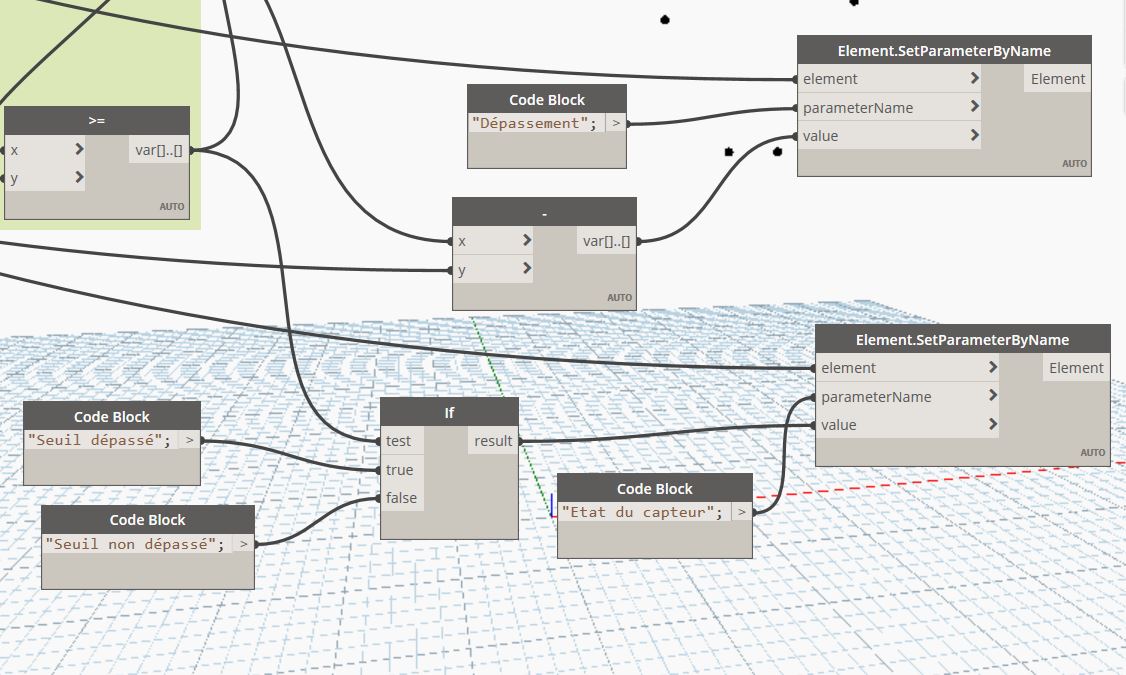
Task: Click AUTO lacing label on top SetParameterByName node
Action: click(x=1074, y=164)
